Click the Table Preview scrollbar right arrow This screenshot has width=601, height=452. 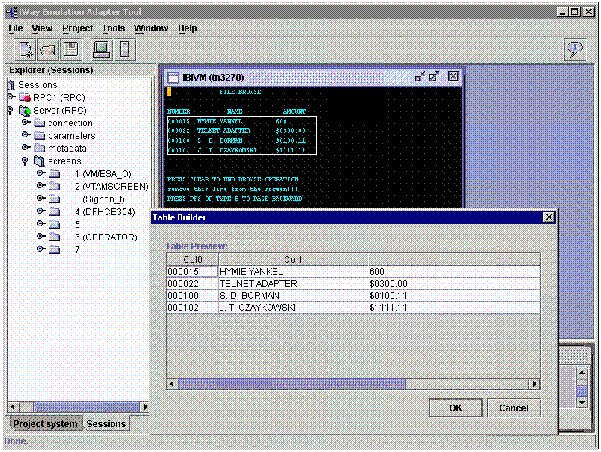click(534, 384)
